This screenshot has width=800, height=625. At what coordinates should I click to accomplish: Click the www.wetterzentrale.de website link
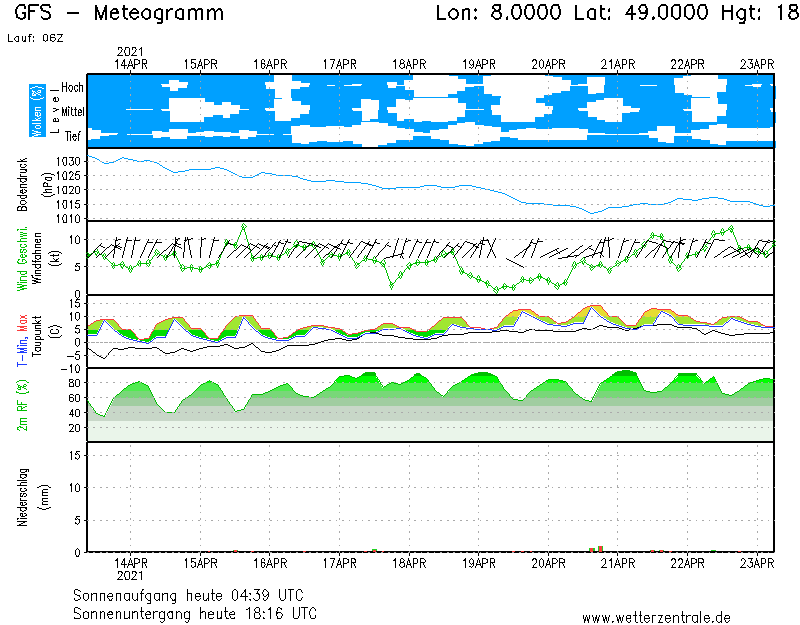pos(655,617)
